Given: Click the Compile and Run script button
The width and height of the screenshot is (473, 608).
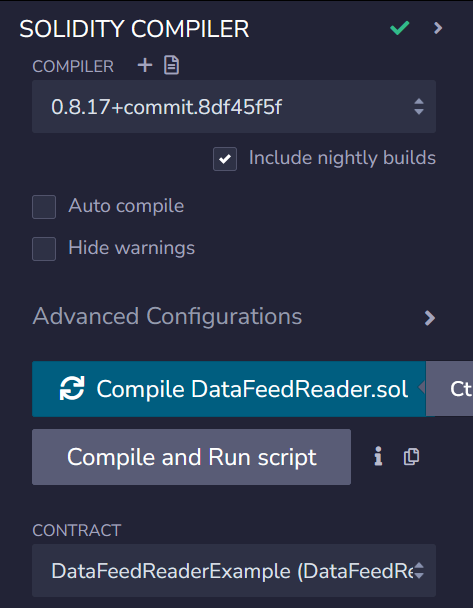Looking at the screenshot, I should [x=192, y=457].
